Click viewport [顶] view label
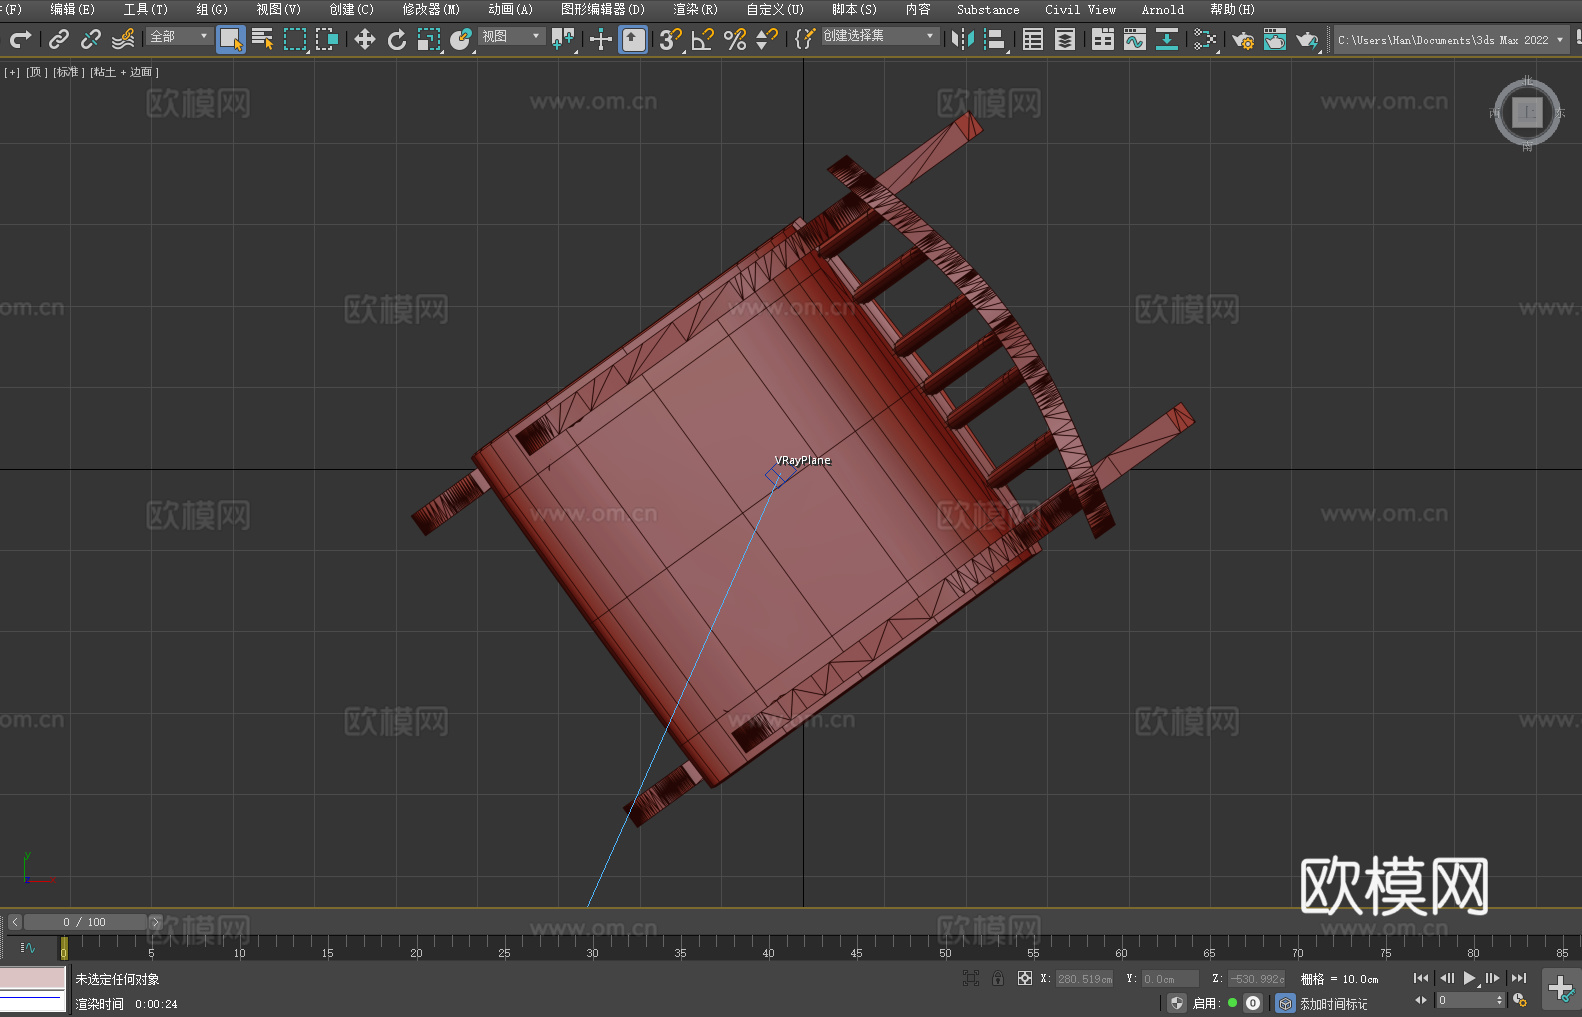The width and height of the screenshot is (1582, 1017). point(36,72)
